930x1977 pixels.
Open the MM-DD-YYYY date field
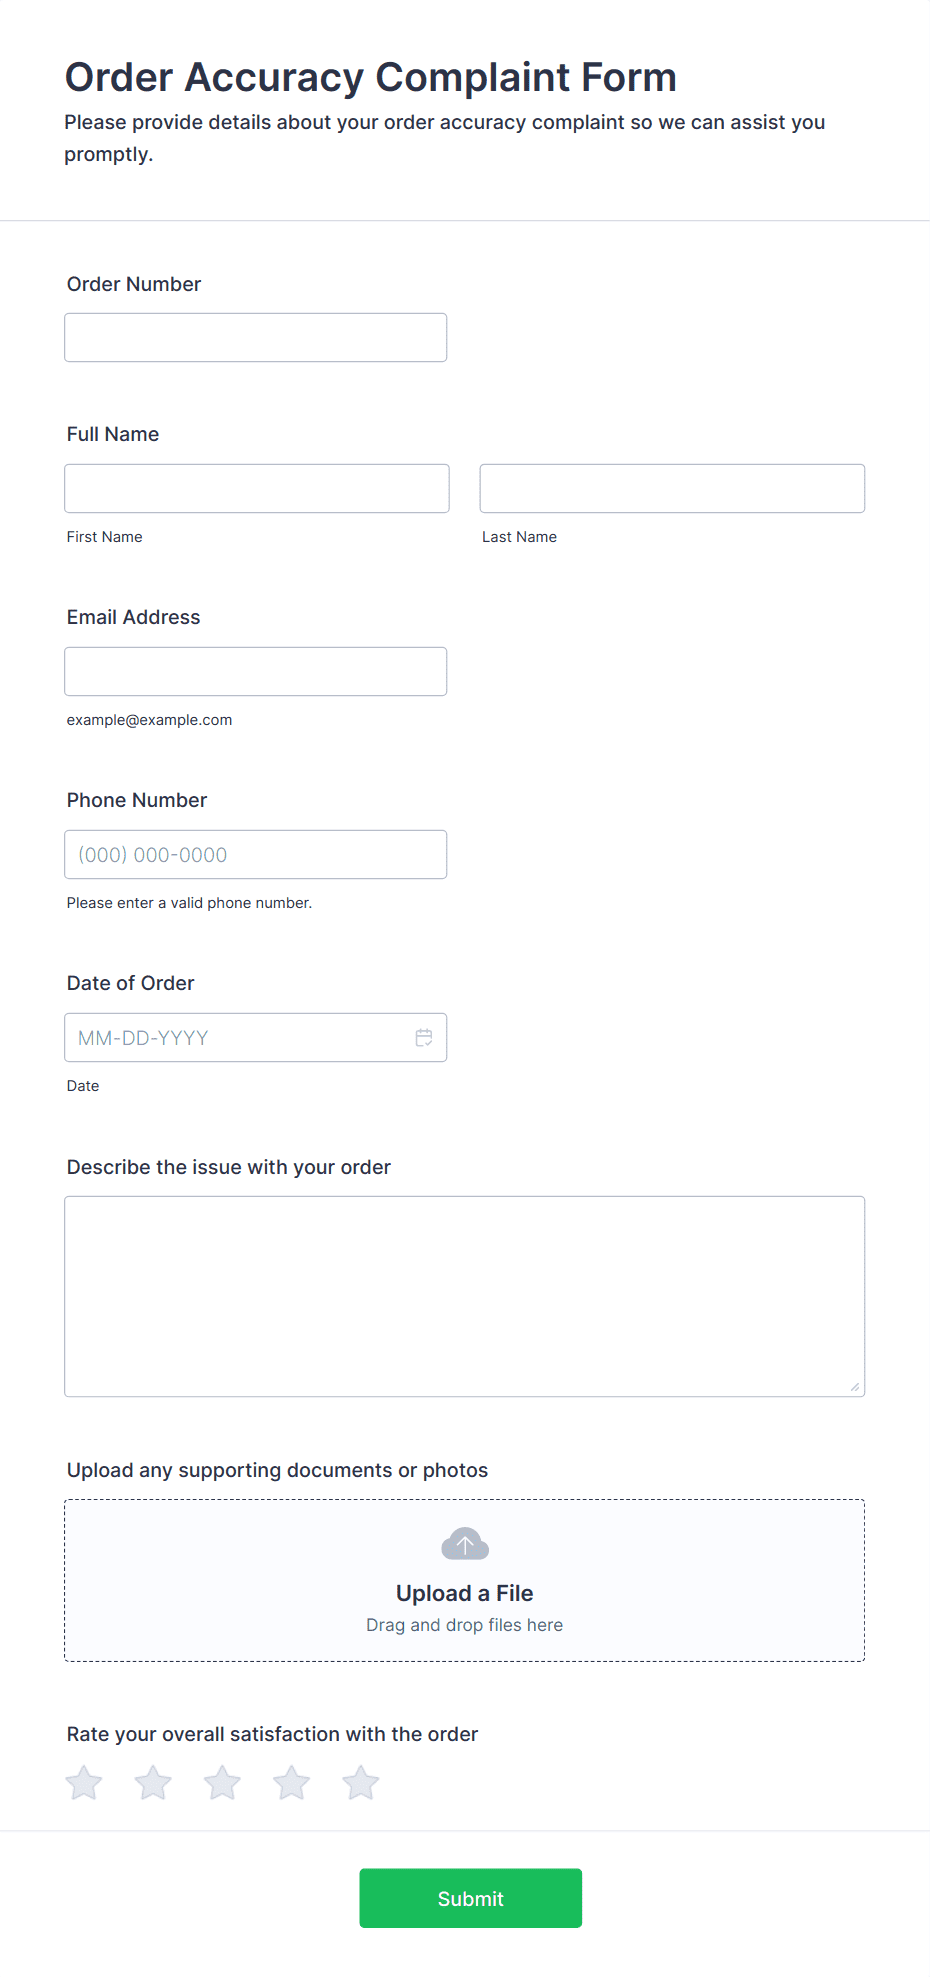(256, 1038)
